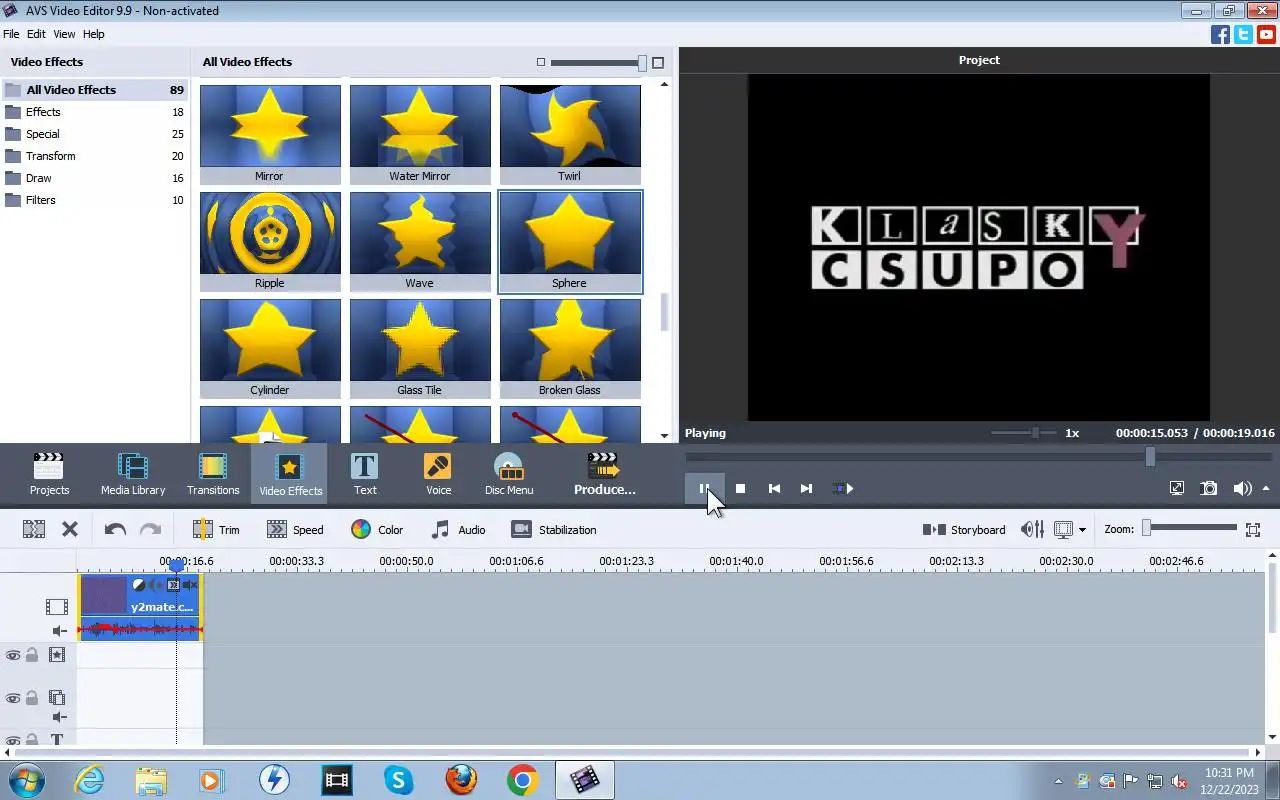This screenshot has width=1280, height=800.
Task: Switch to Storyboard view
Action: (x=964, y=530)
